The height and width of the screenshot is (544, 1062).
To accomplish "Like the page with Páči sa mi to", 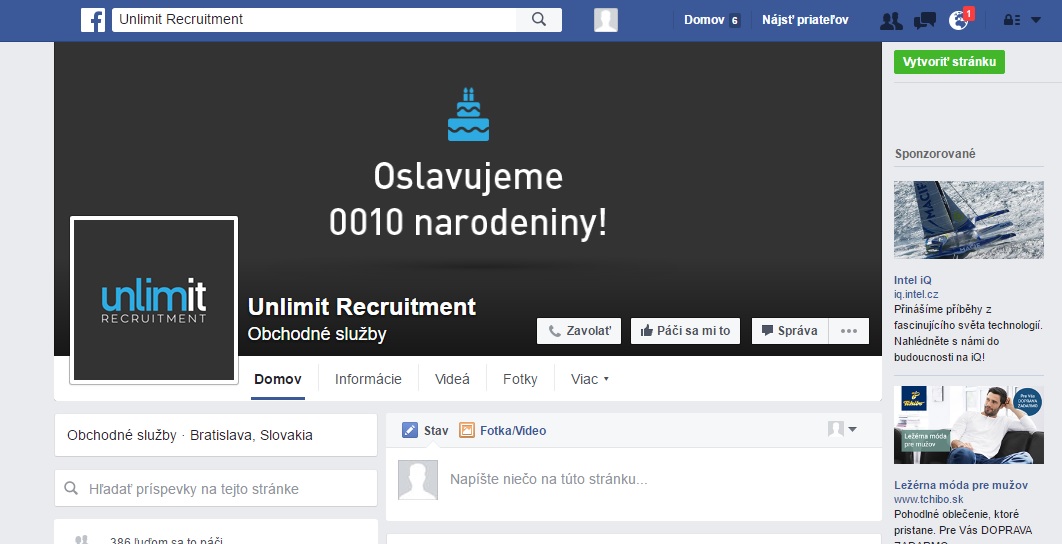I will coord(685,331).
